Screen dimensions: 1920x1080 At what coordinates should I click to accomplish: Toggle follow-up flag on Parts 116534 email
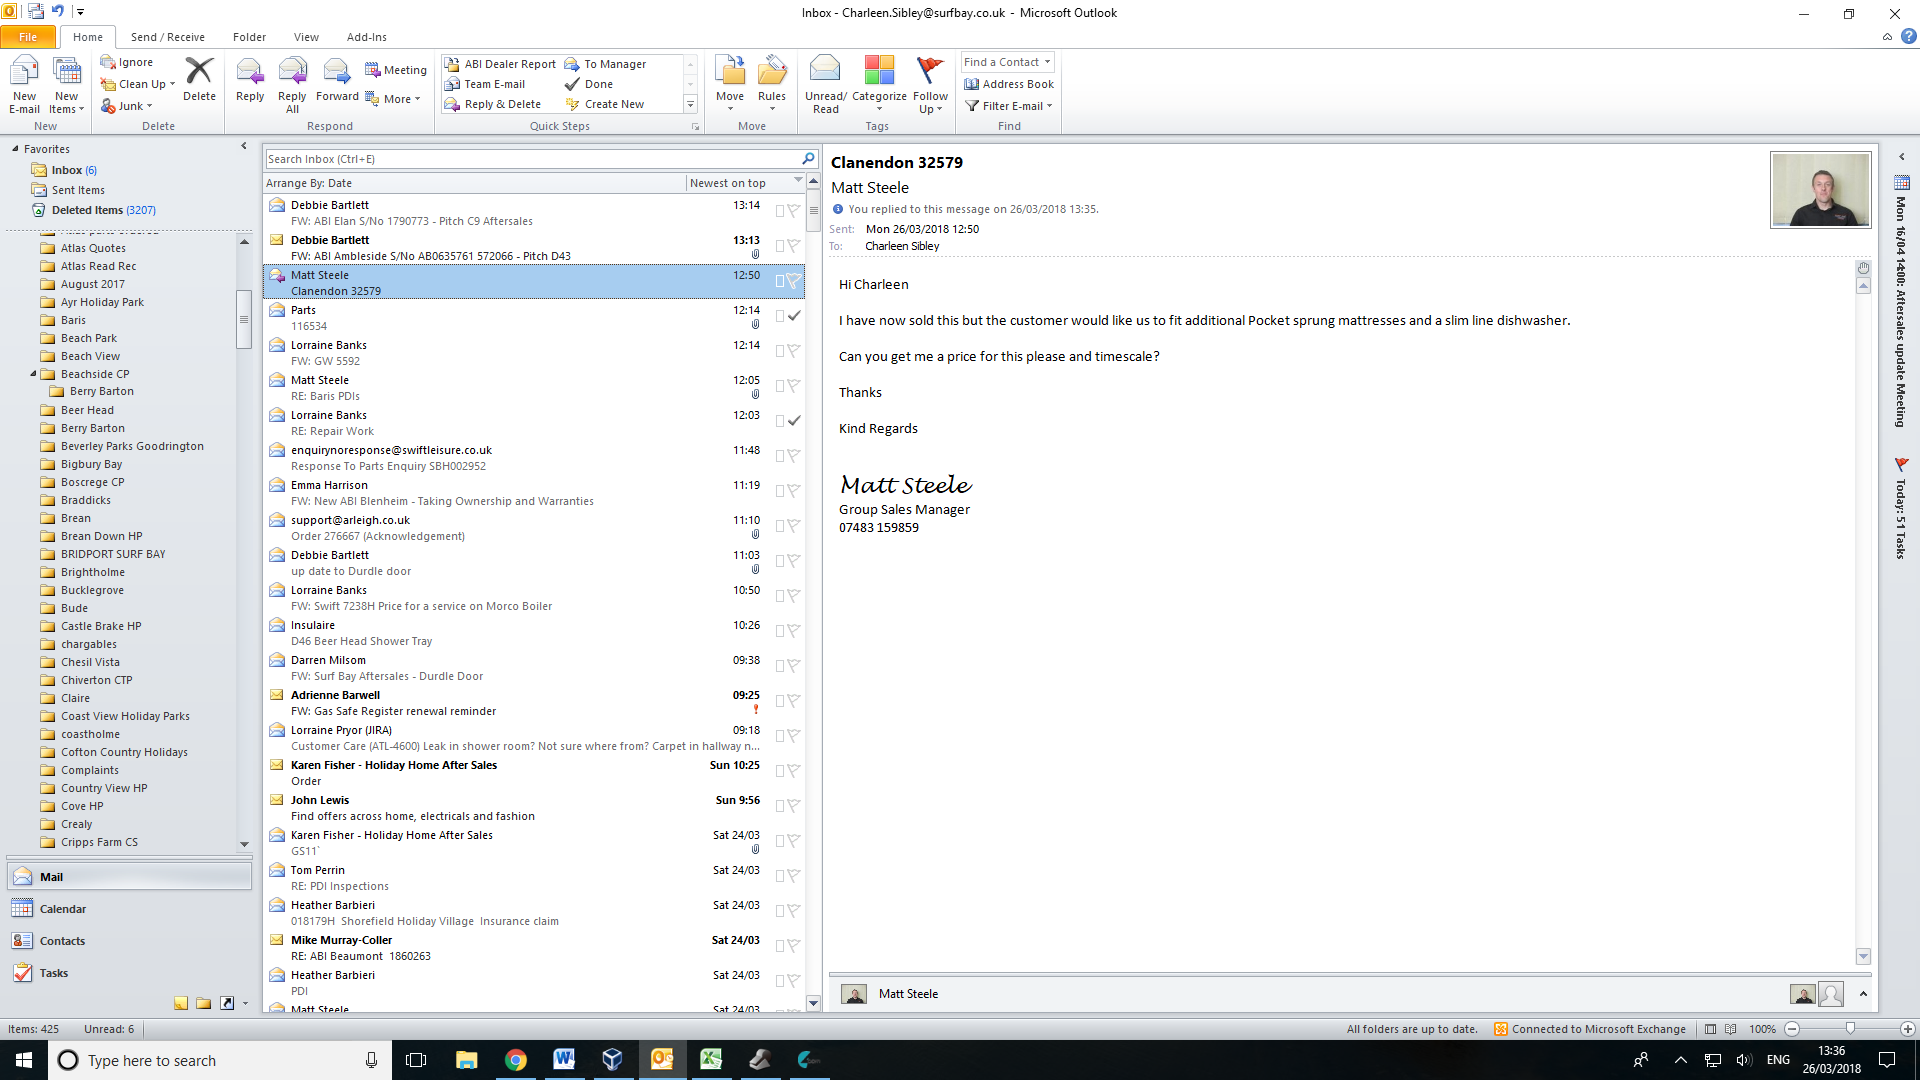click(794, 316)
